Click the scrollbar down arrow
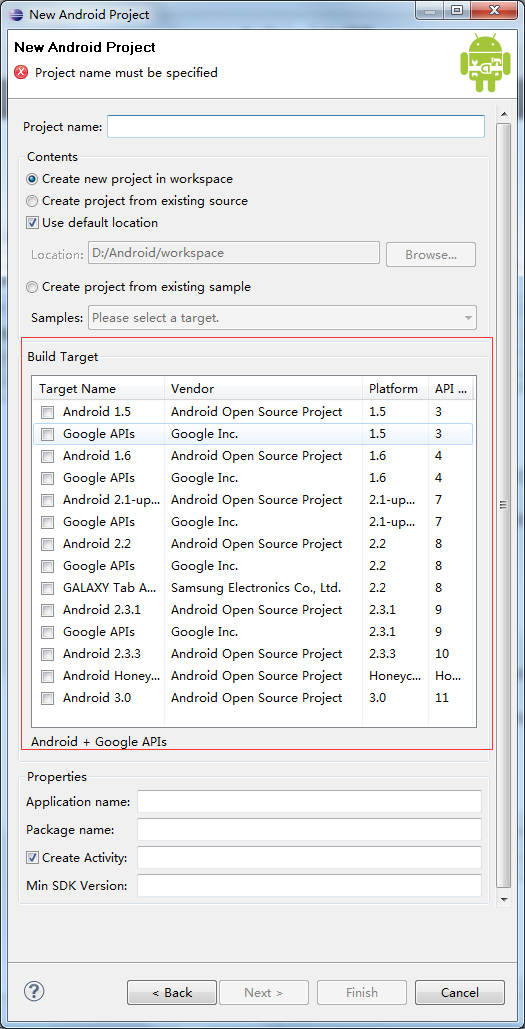The image size is (525, 1029). [503, 899]
